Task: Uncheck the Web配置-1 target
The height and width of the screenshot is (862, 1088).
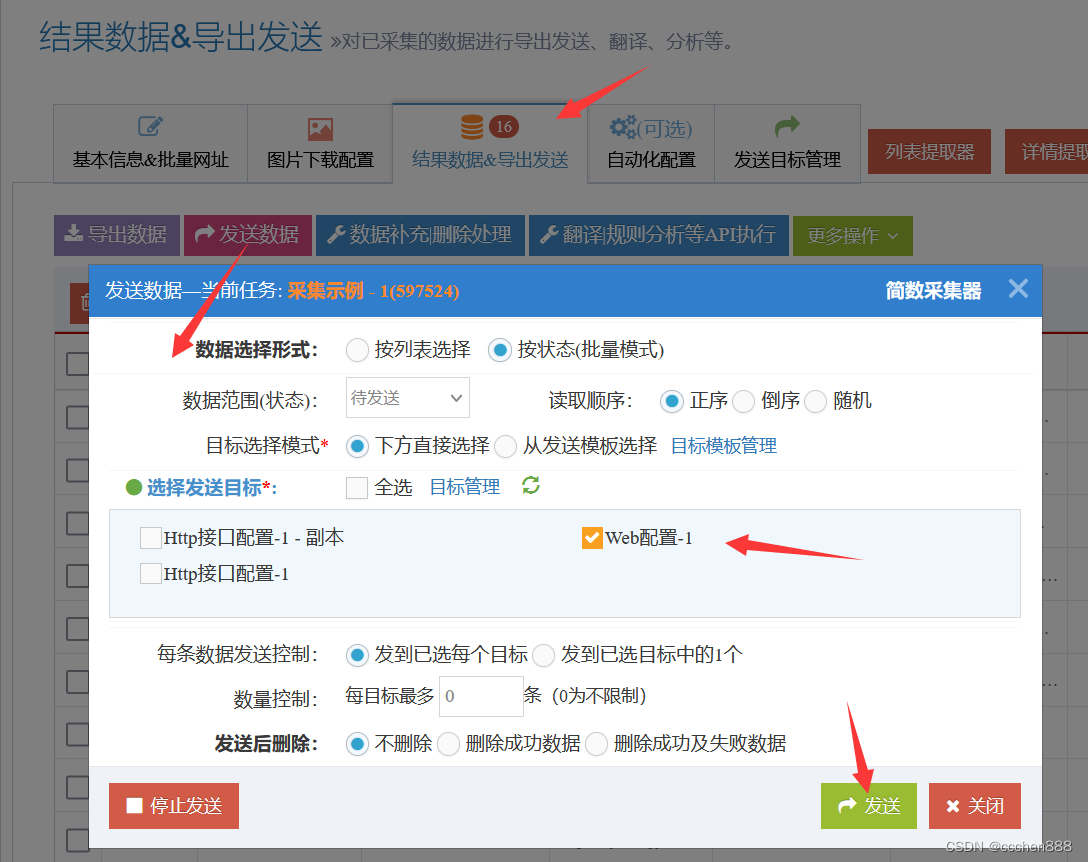Action: click(592, 538)
